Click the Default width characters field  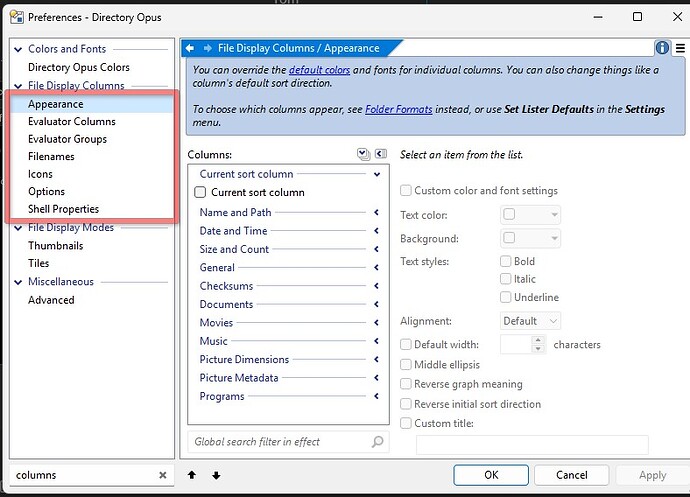[516, 344]
